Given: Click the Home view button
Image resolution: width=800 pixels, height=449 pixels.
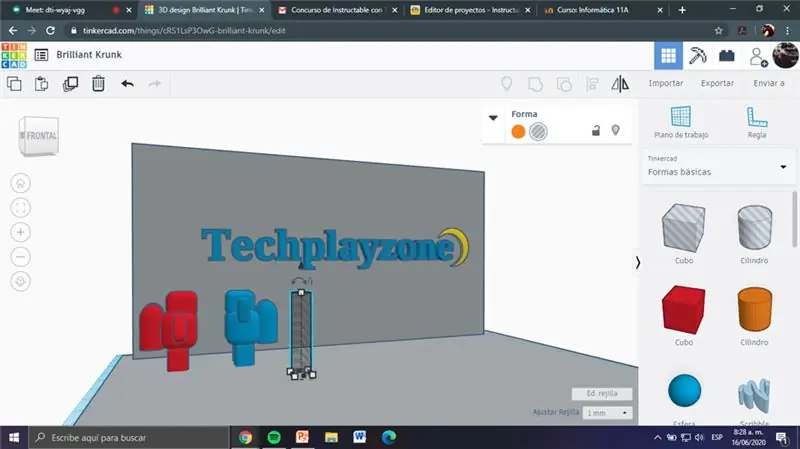Looking at the screenshot, I should (x=20, y=183).
